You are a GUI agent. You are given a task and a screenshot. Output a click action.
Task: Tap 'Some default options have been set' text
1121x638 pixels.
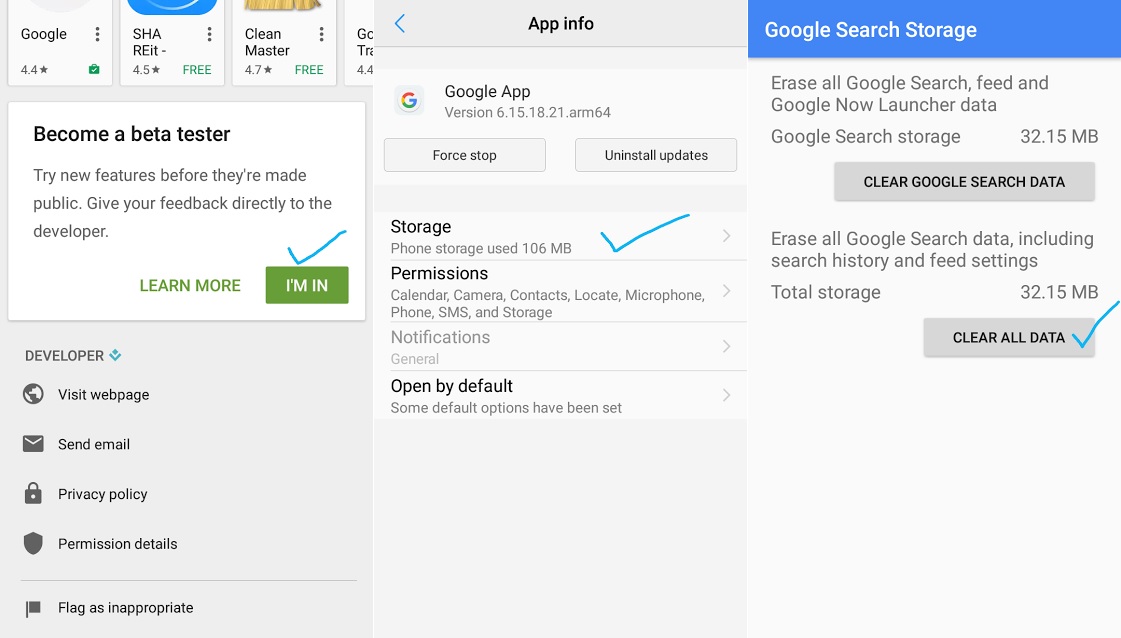pyautogui.click(x=506, y=408)
